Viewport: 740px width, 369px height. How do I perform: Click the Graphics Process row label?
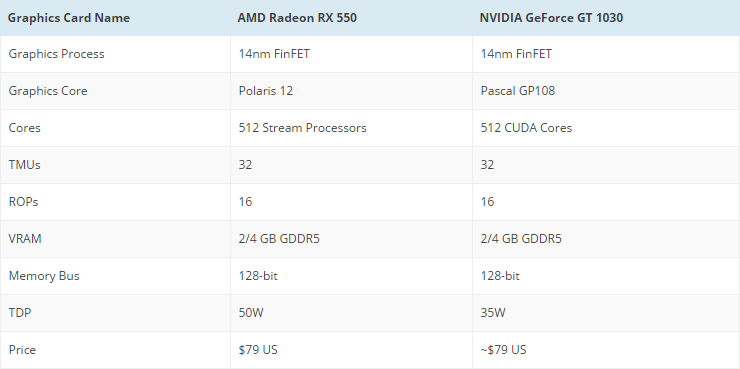(x=56, y=54)
